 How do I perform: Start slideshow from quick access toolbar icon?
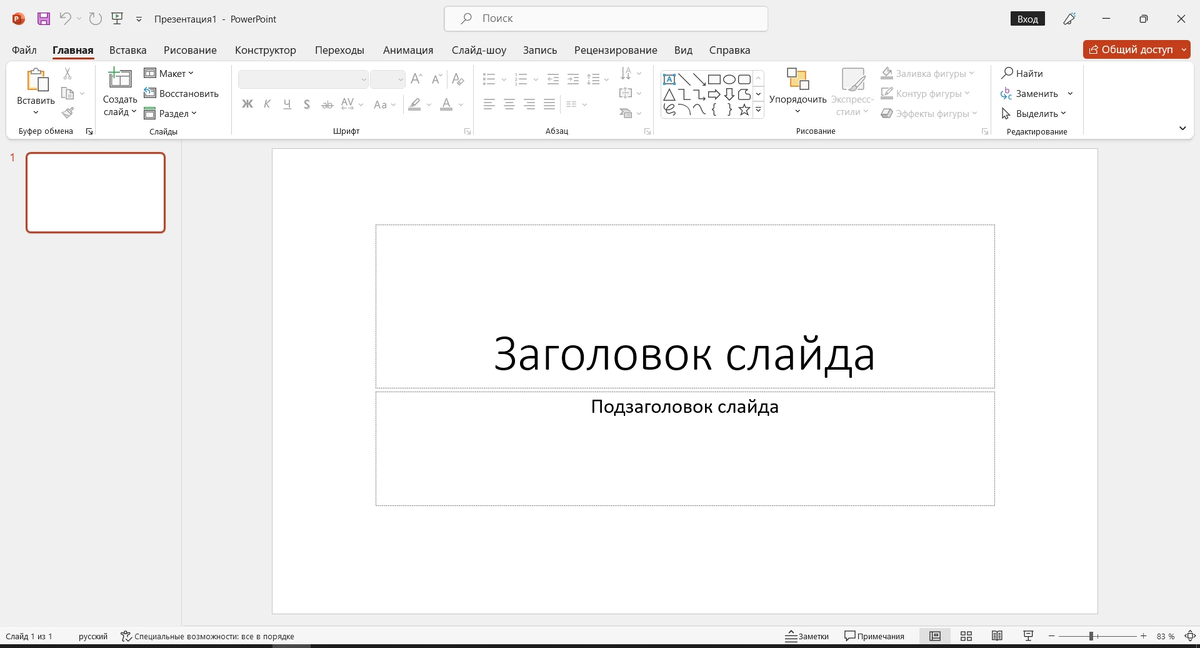click(x=118, y=19)
